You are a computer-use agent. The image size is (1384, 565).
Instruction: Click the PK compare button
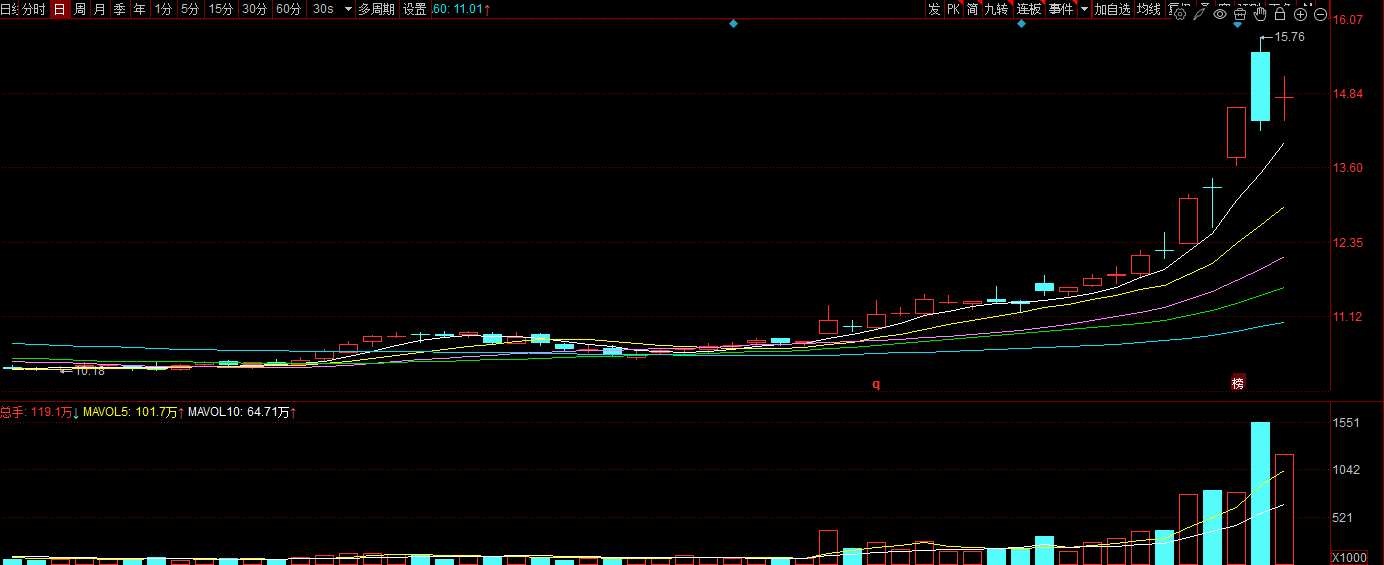954,9
